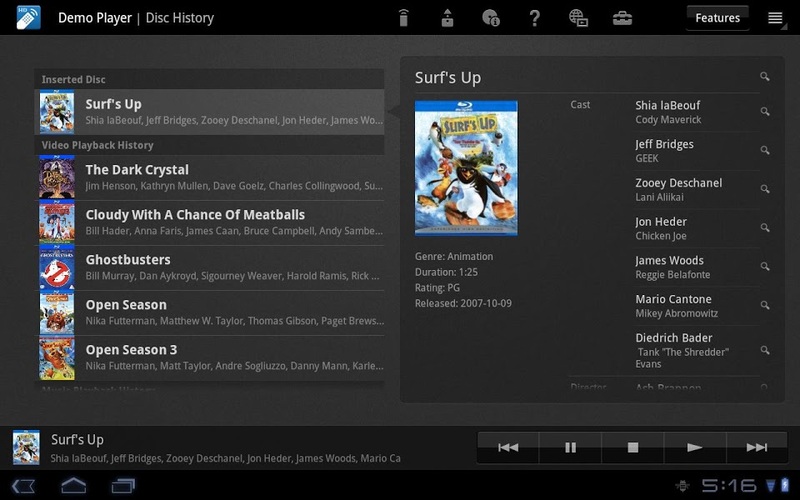The width and height of the screenshot is (800, 500).
Task: Tap the Diedrich Bader cast name
Action: pyautogui.click(x=673, y=338)
